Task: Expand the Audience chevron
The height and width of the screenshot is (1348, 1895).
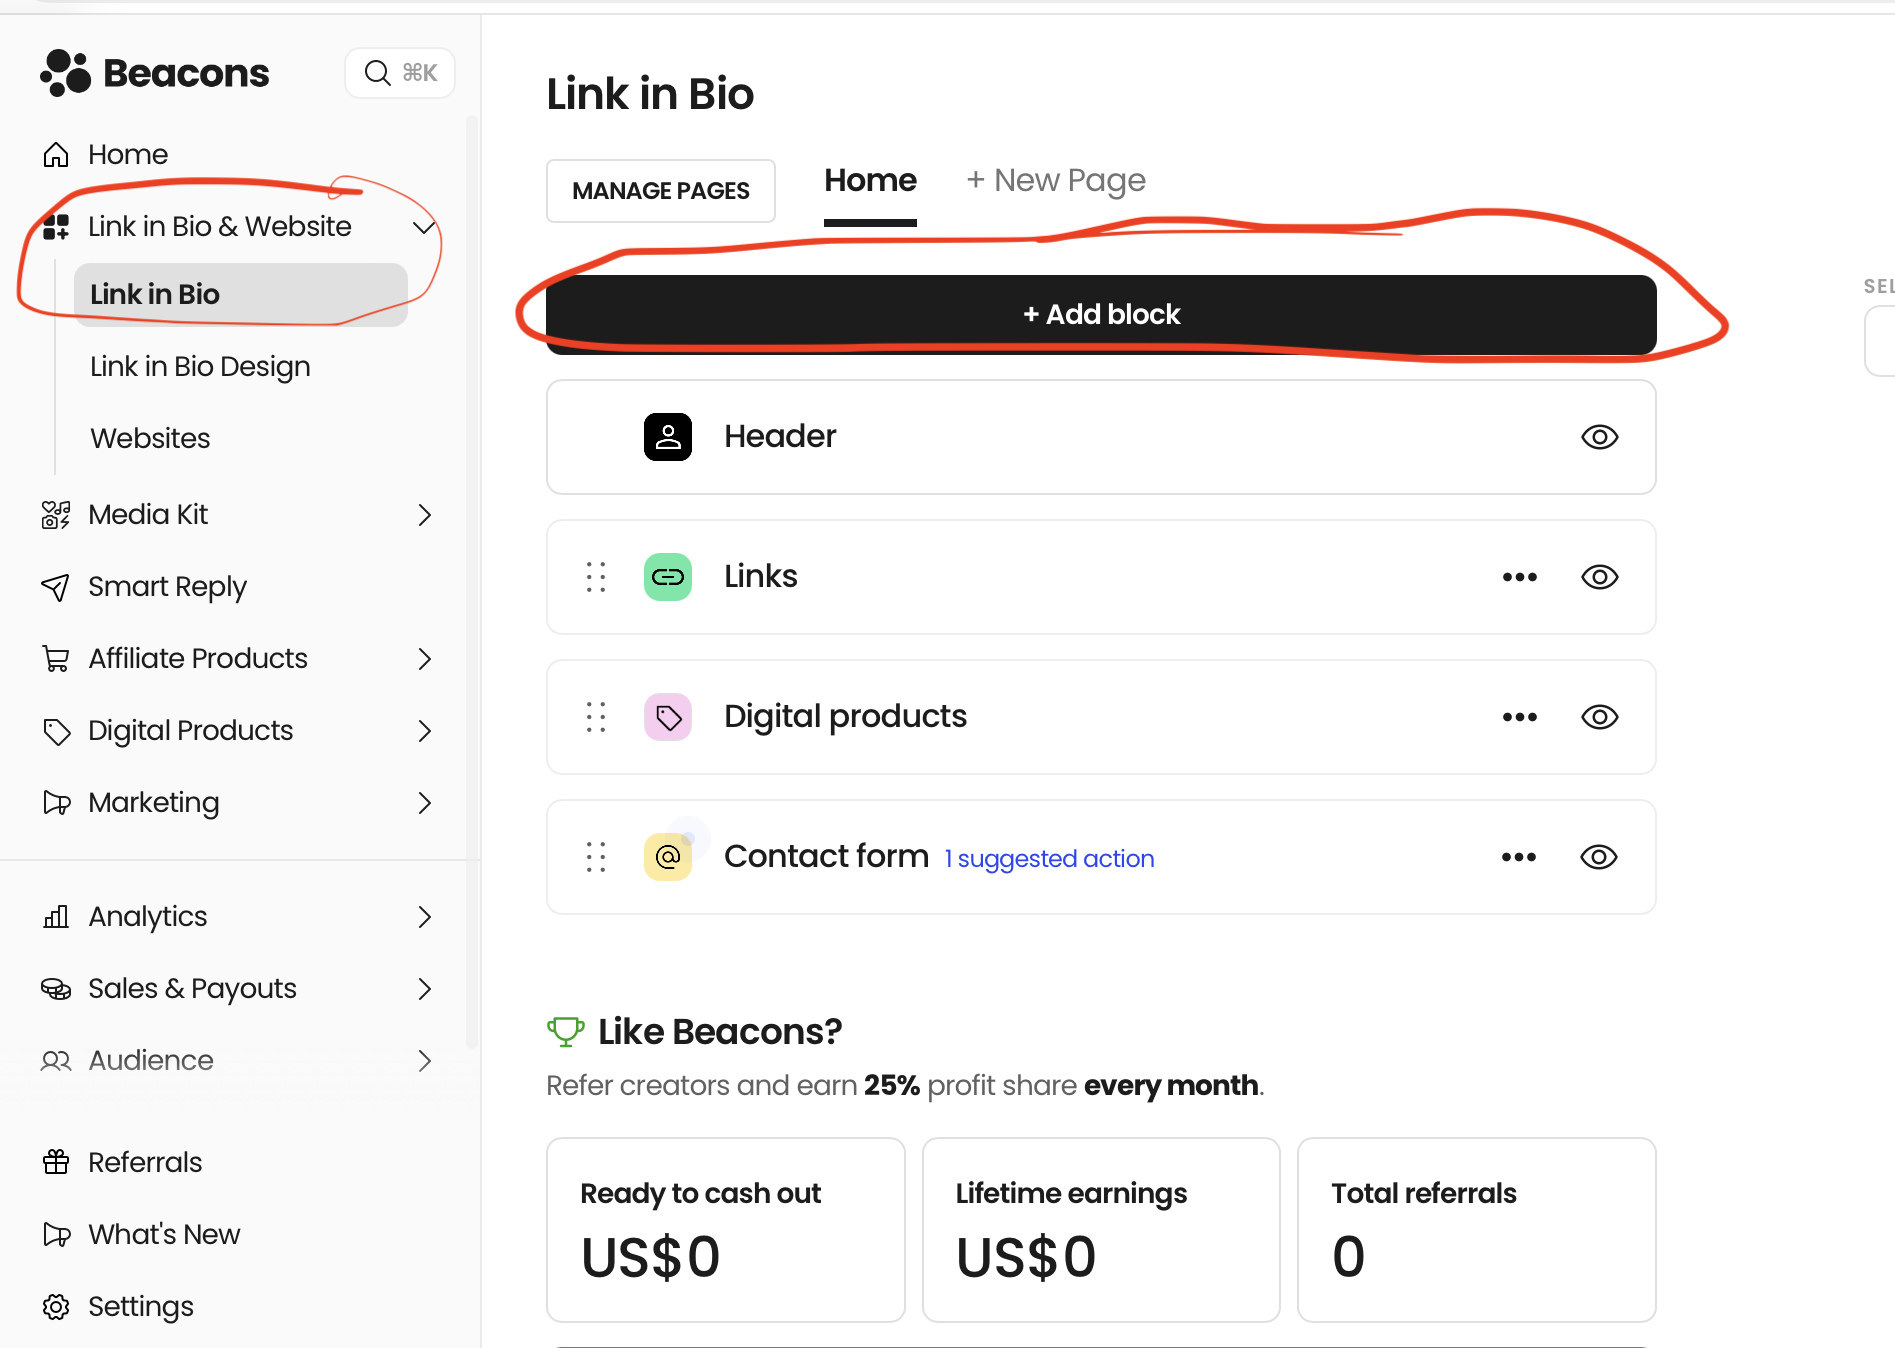Action: 425,1061
